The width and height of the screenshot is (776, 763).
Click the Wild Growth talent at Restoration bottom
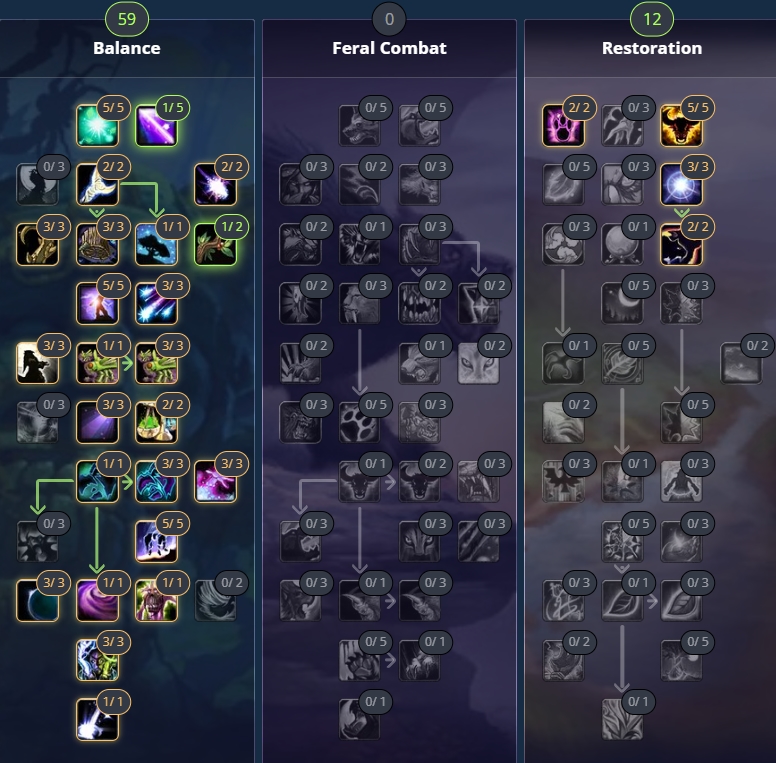click(x=622, y=719)
